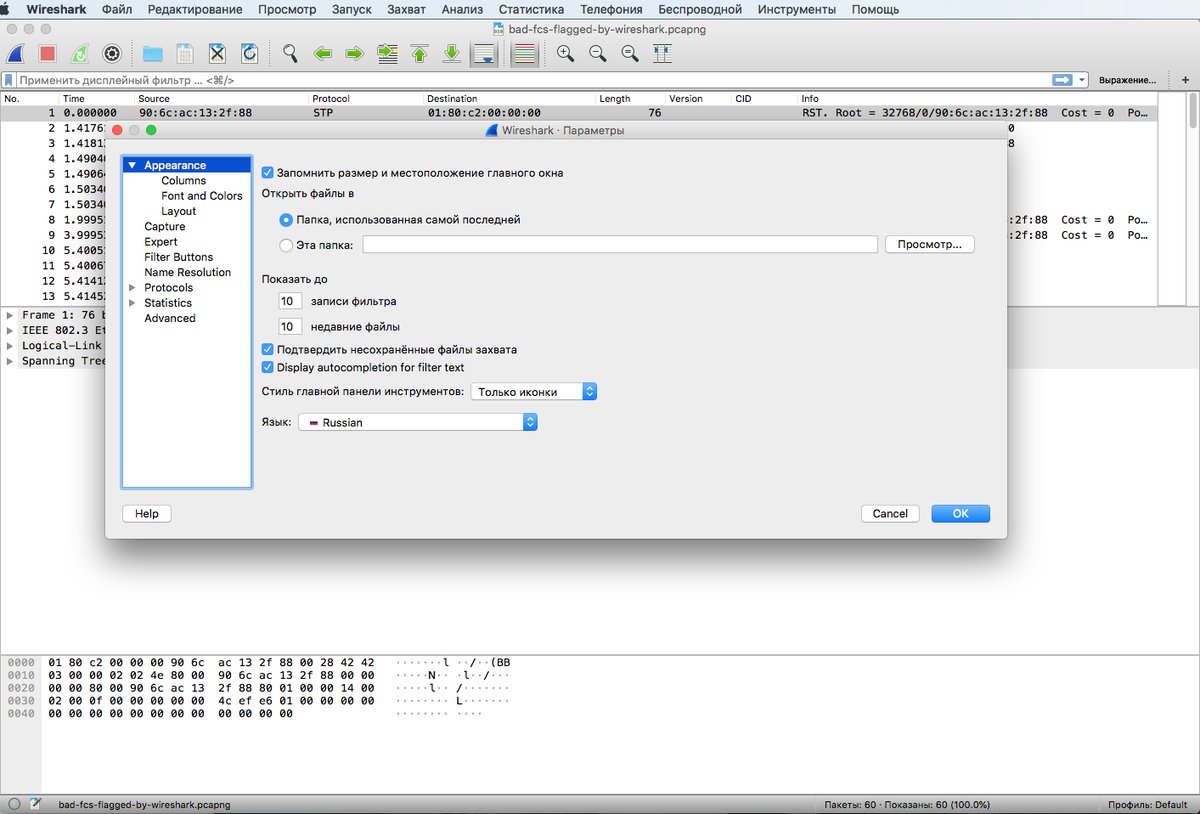Viewport: 1200px width, 814px height.
Task: Toggle Display autocompletion for filter text
Action: point(267,367)
